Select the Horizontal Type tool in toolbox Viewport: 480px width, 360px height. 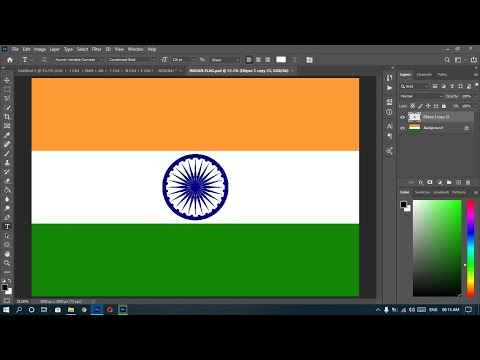pyautogui.click(x=7, y=227)
